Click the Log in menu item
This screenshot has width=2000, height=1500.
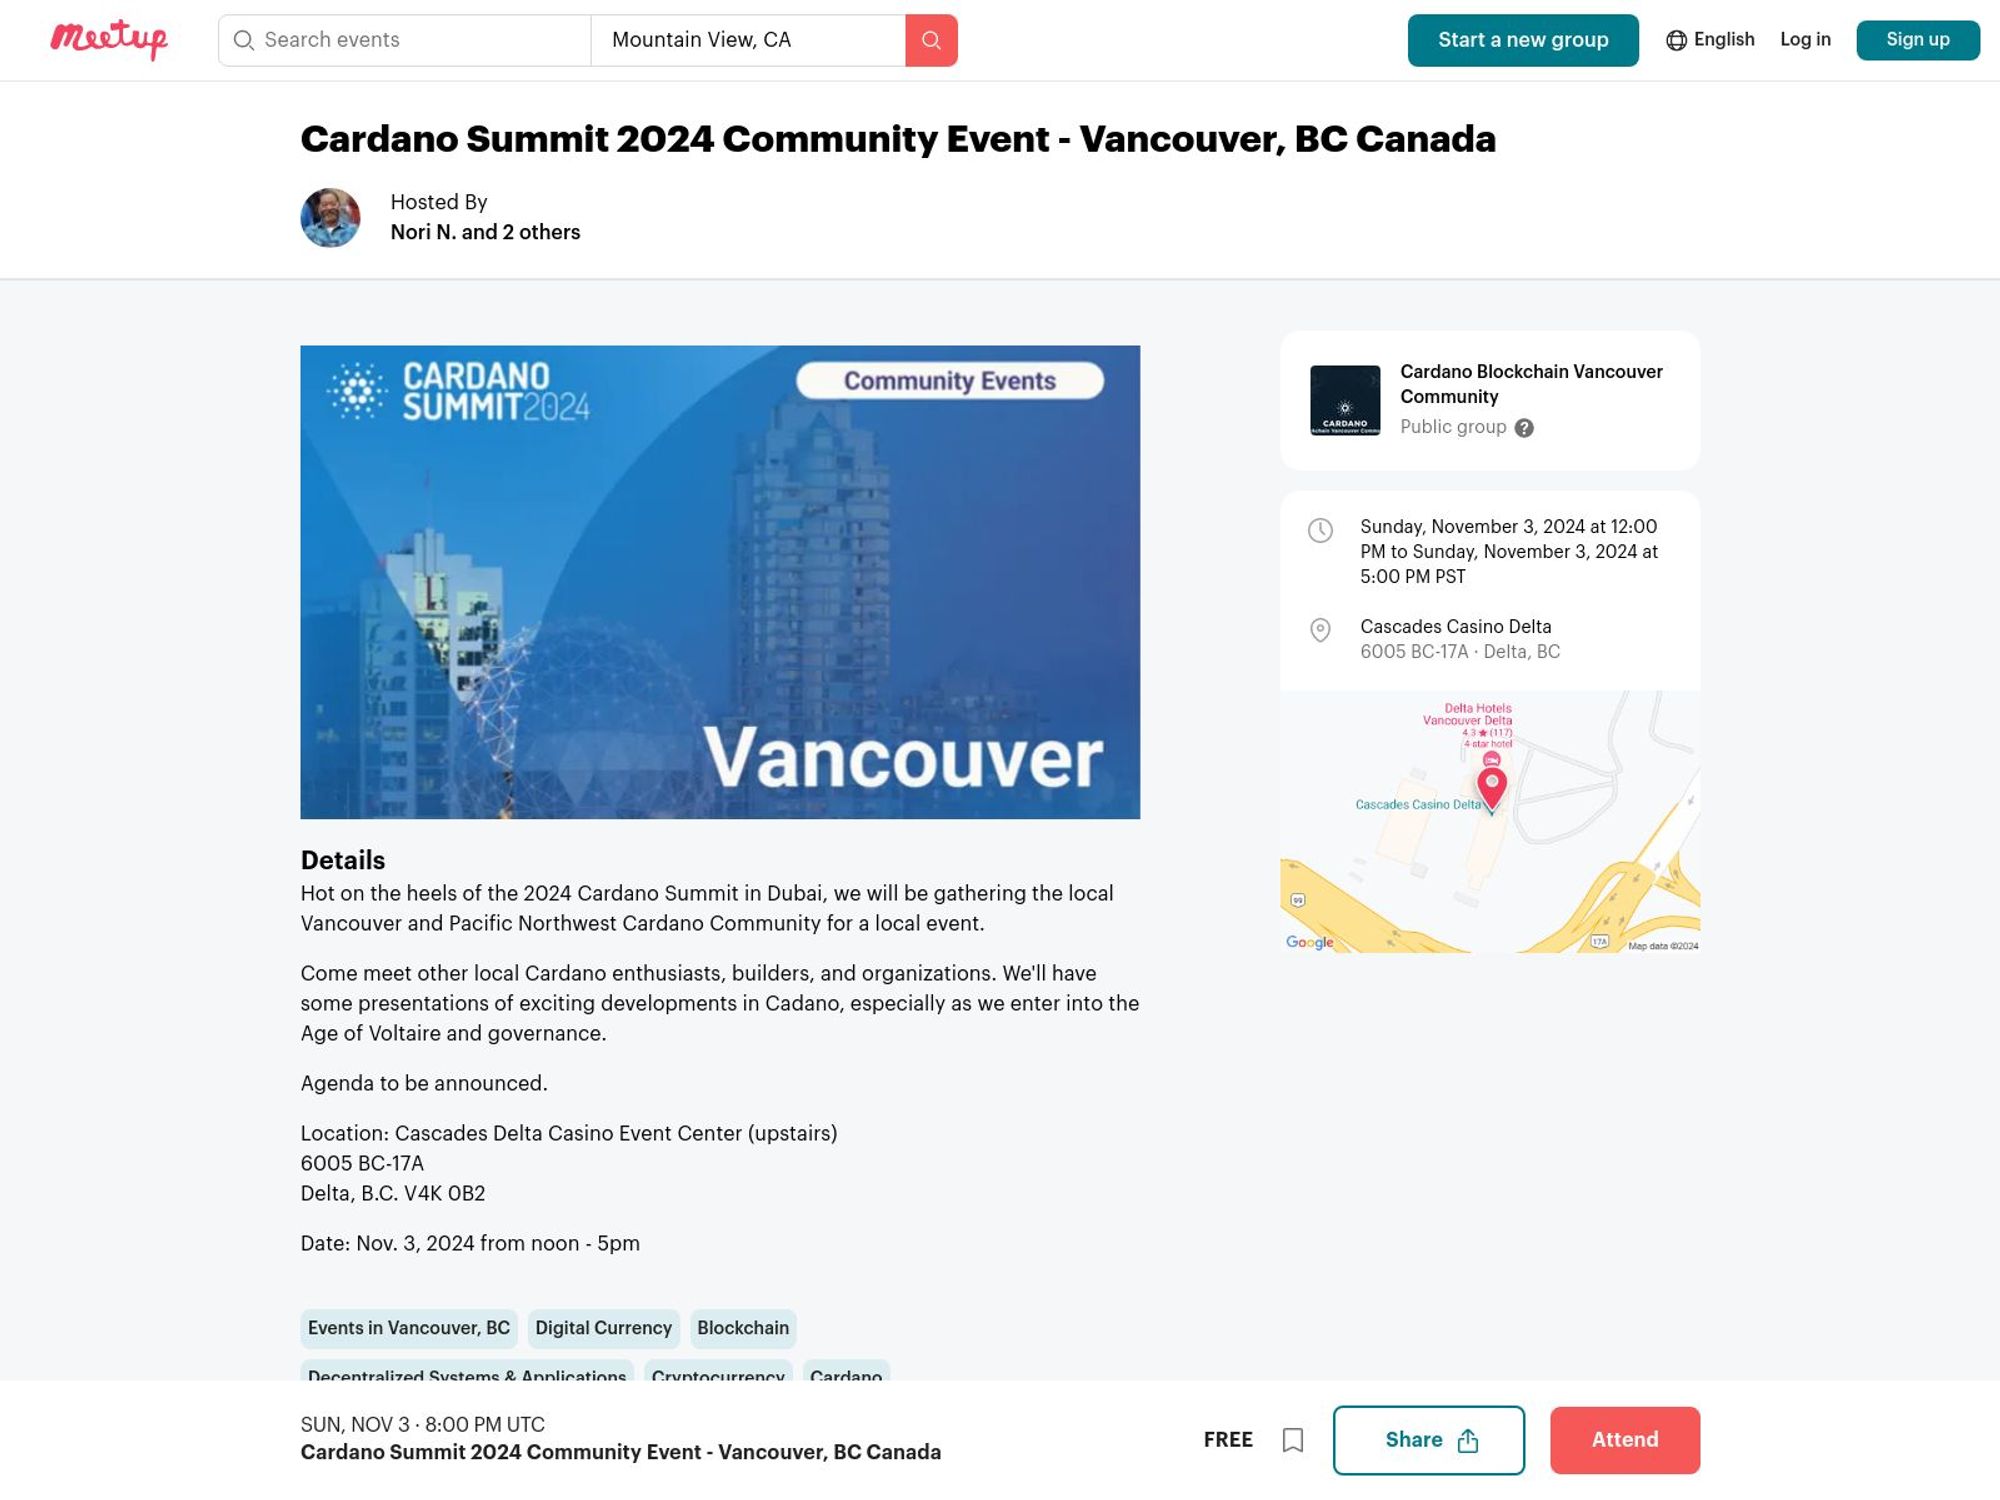coord(1805,39)
